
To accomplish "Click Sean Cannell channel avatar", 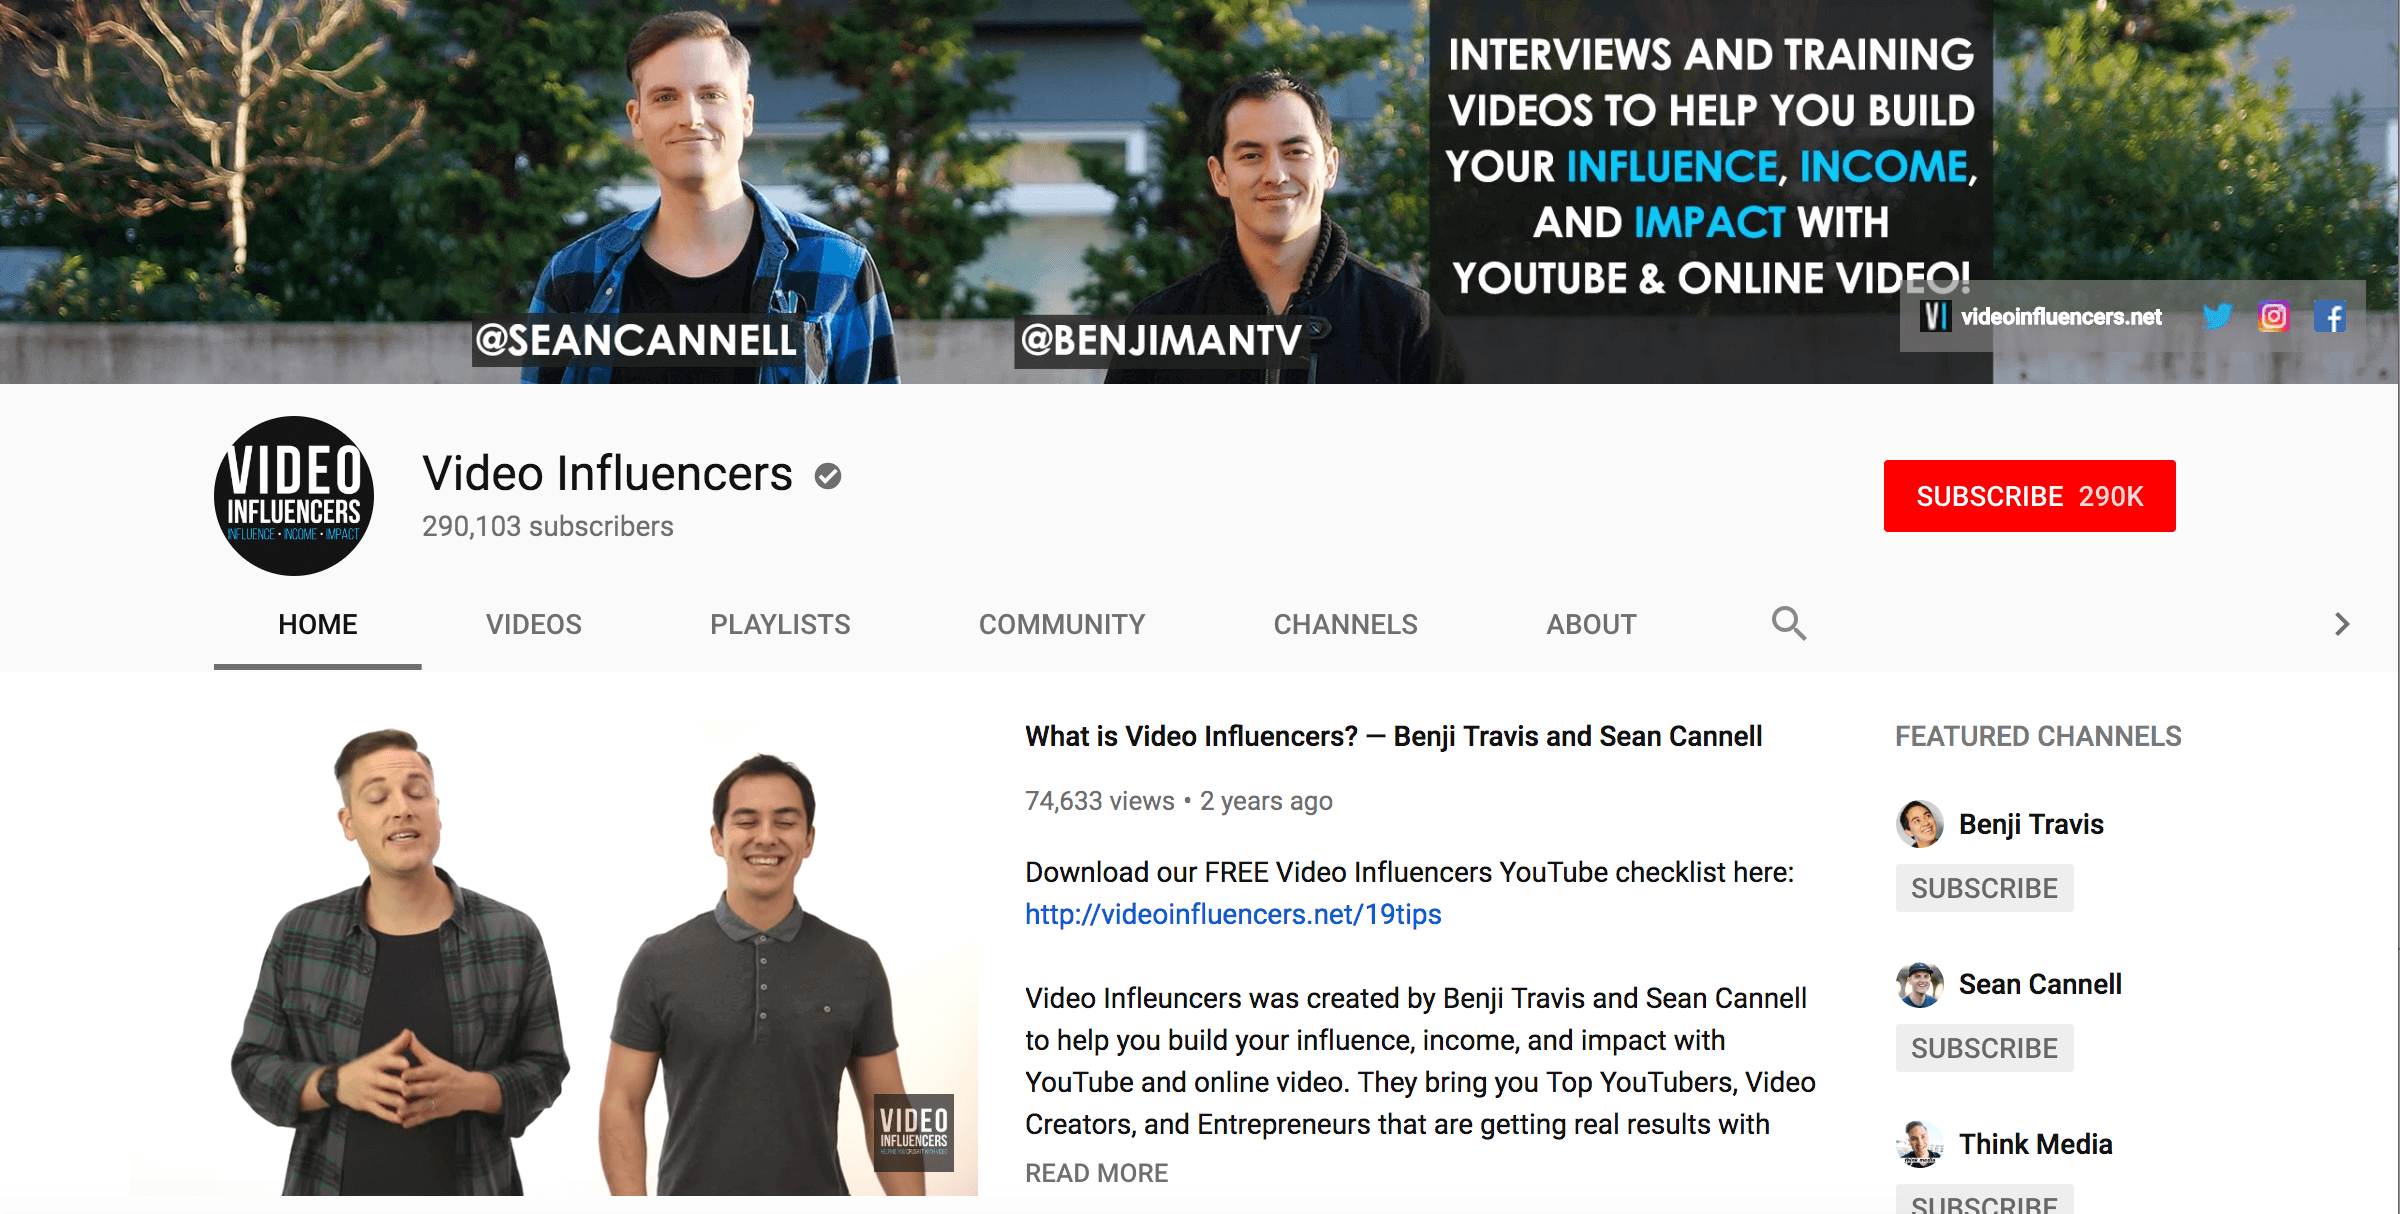I will coord(1919,984).
